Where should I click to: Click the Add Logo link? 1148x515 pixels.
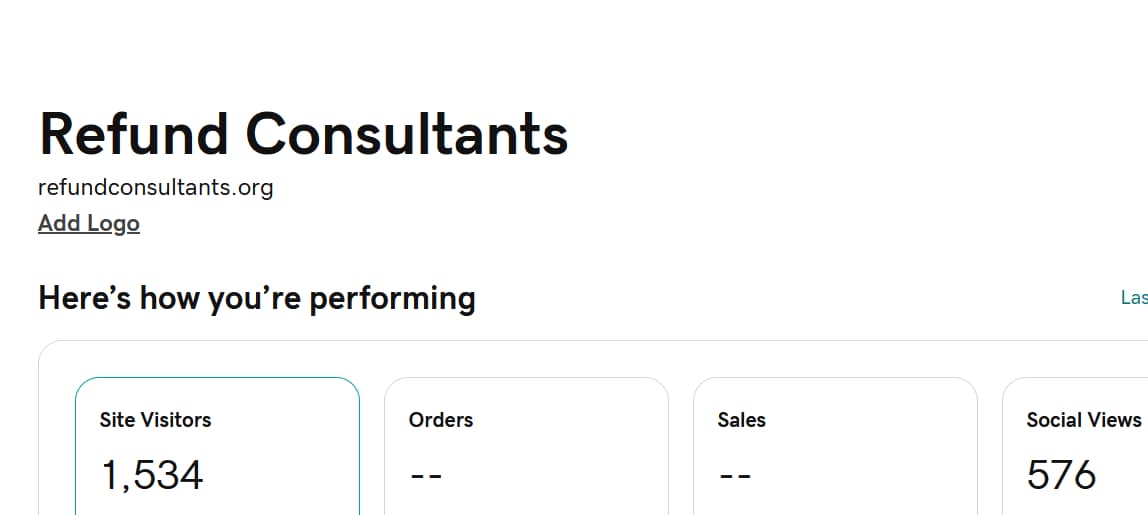coord(89,223)
